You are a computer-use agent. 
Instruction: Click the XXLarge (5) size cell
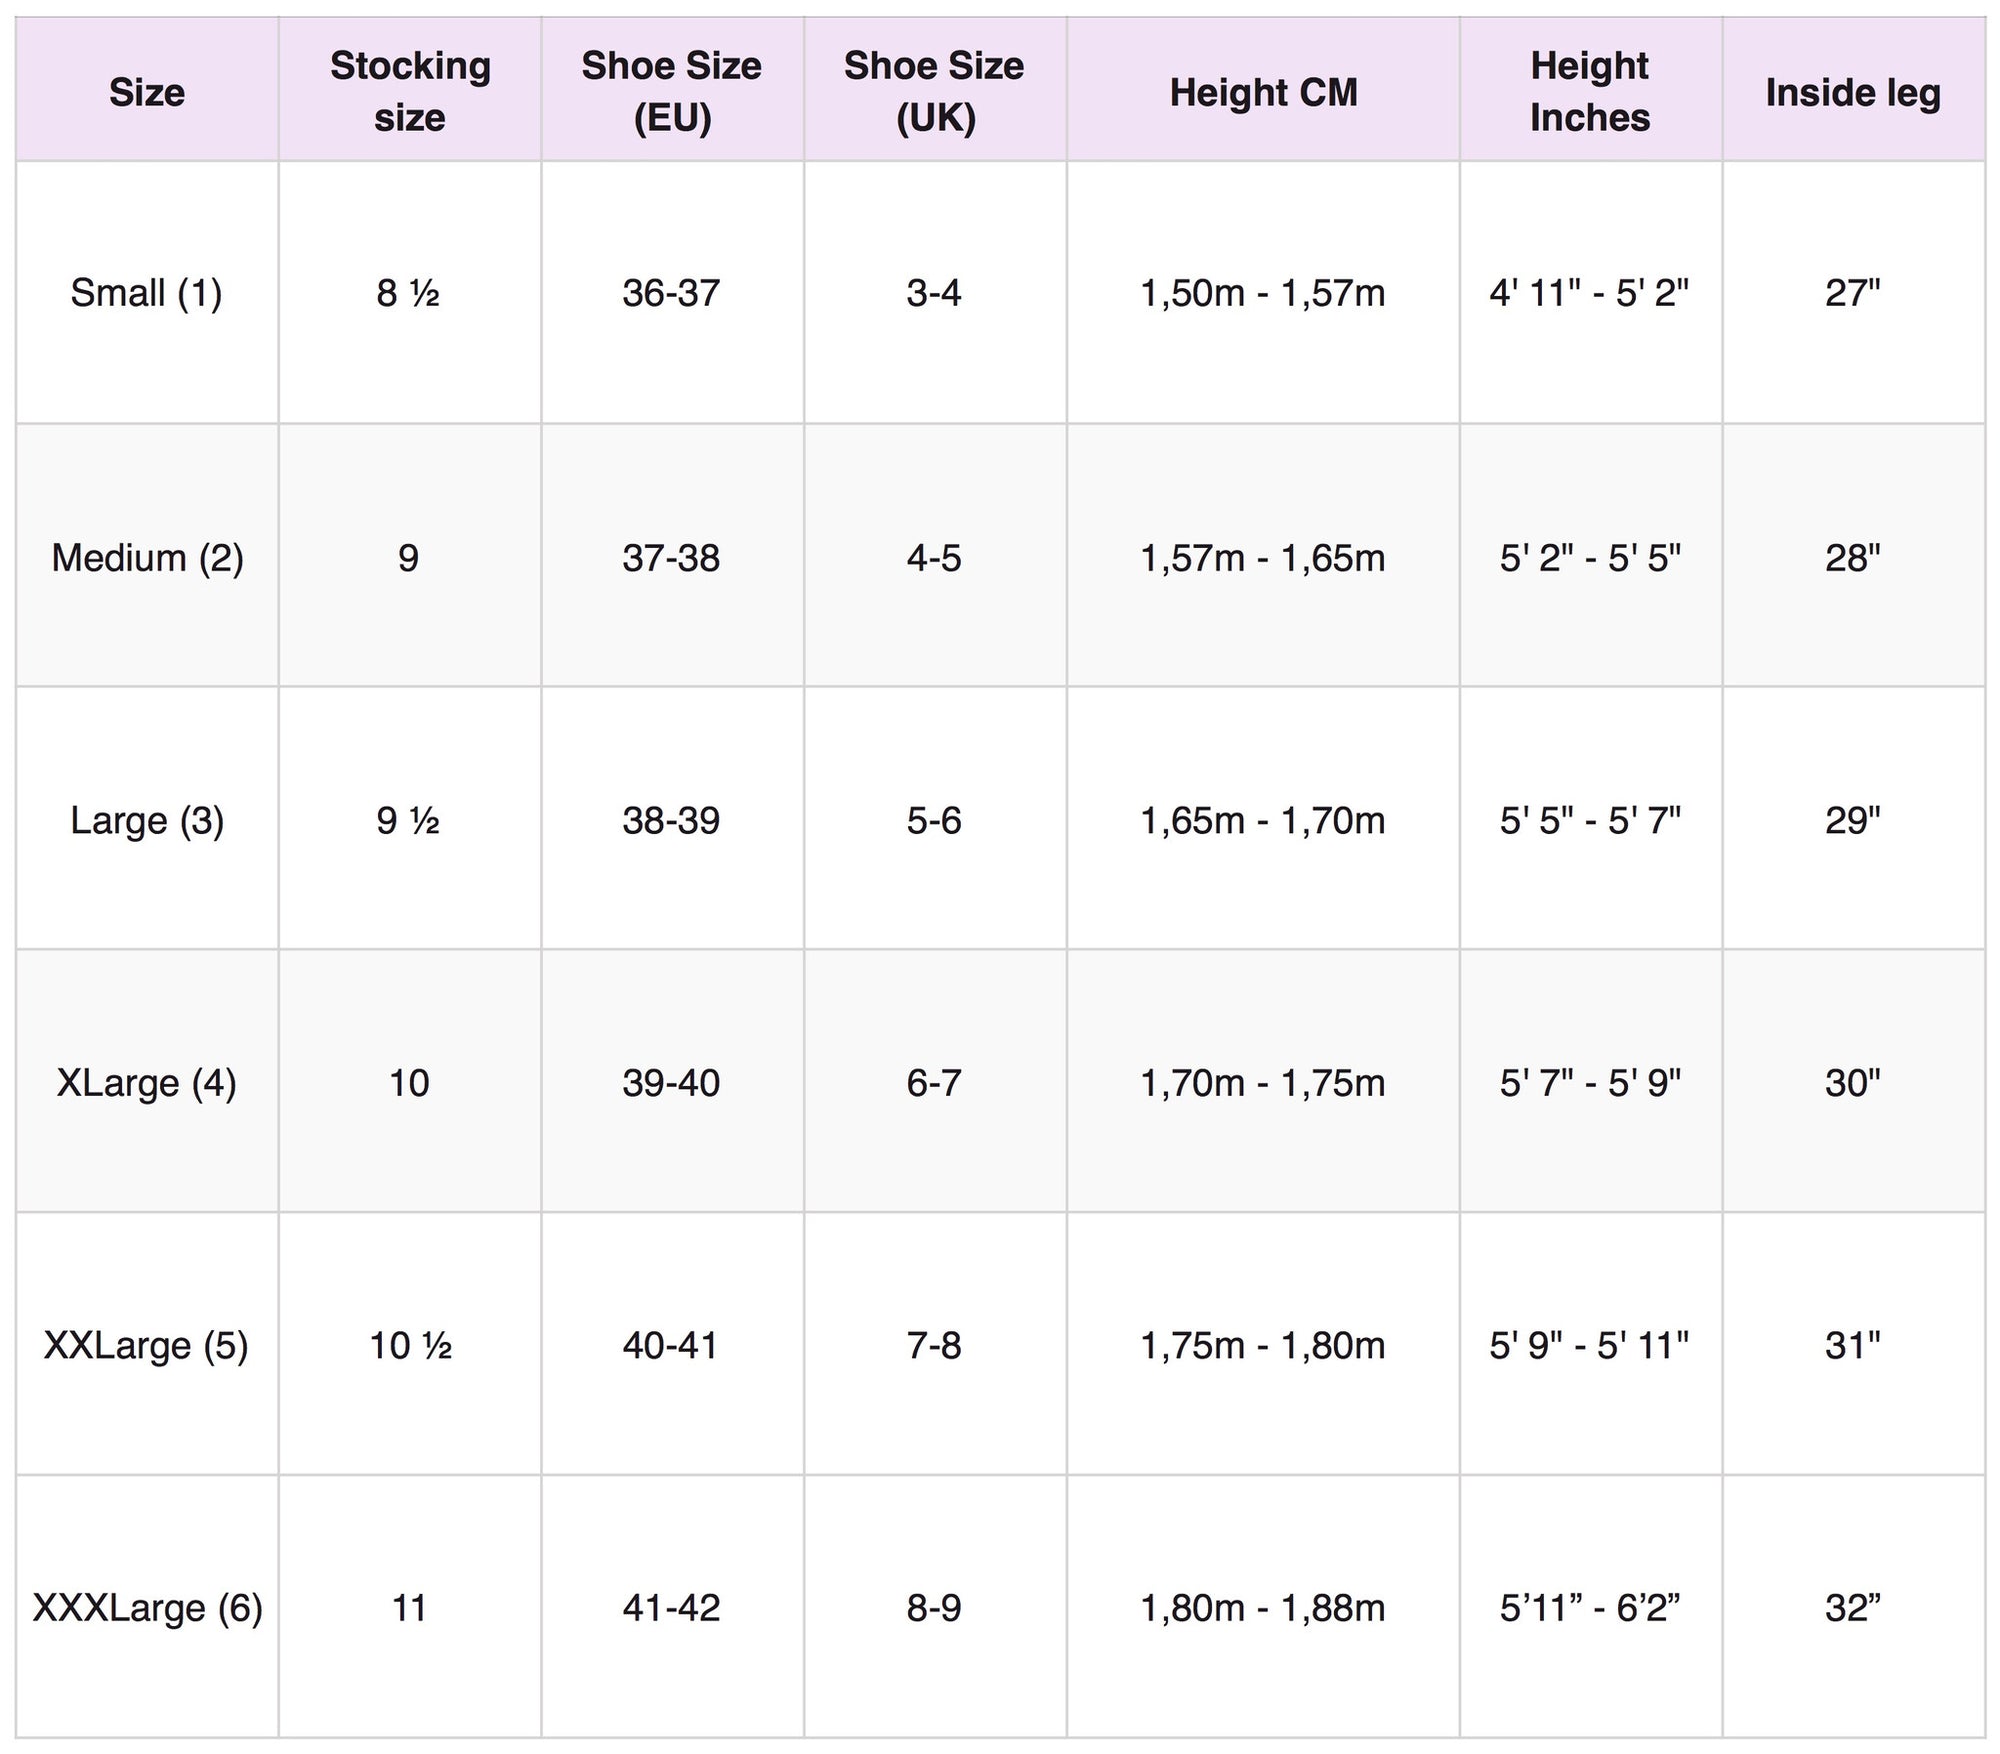[x=147, y=1346]
